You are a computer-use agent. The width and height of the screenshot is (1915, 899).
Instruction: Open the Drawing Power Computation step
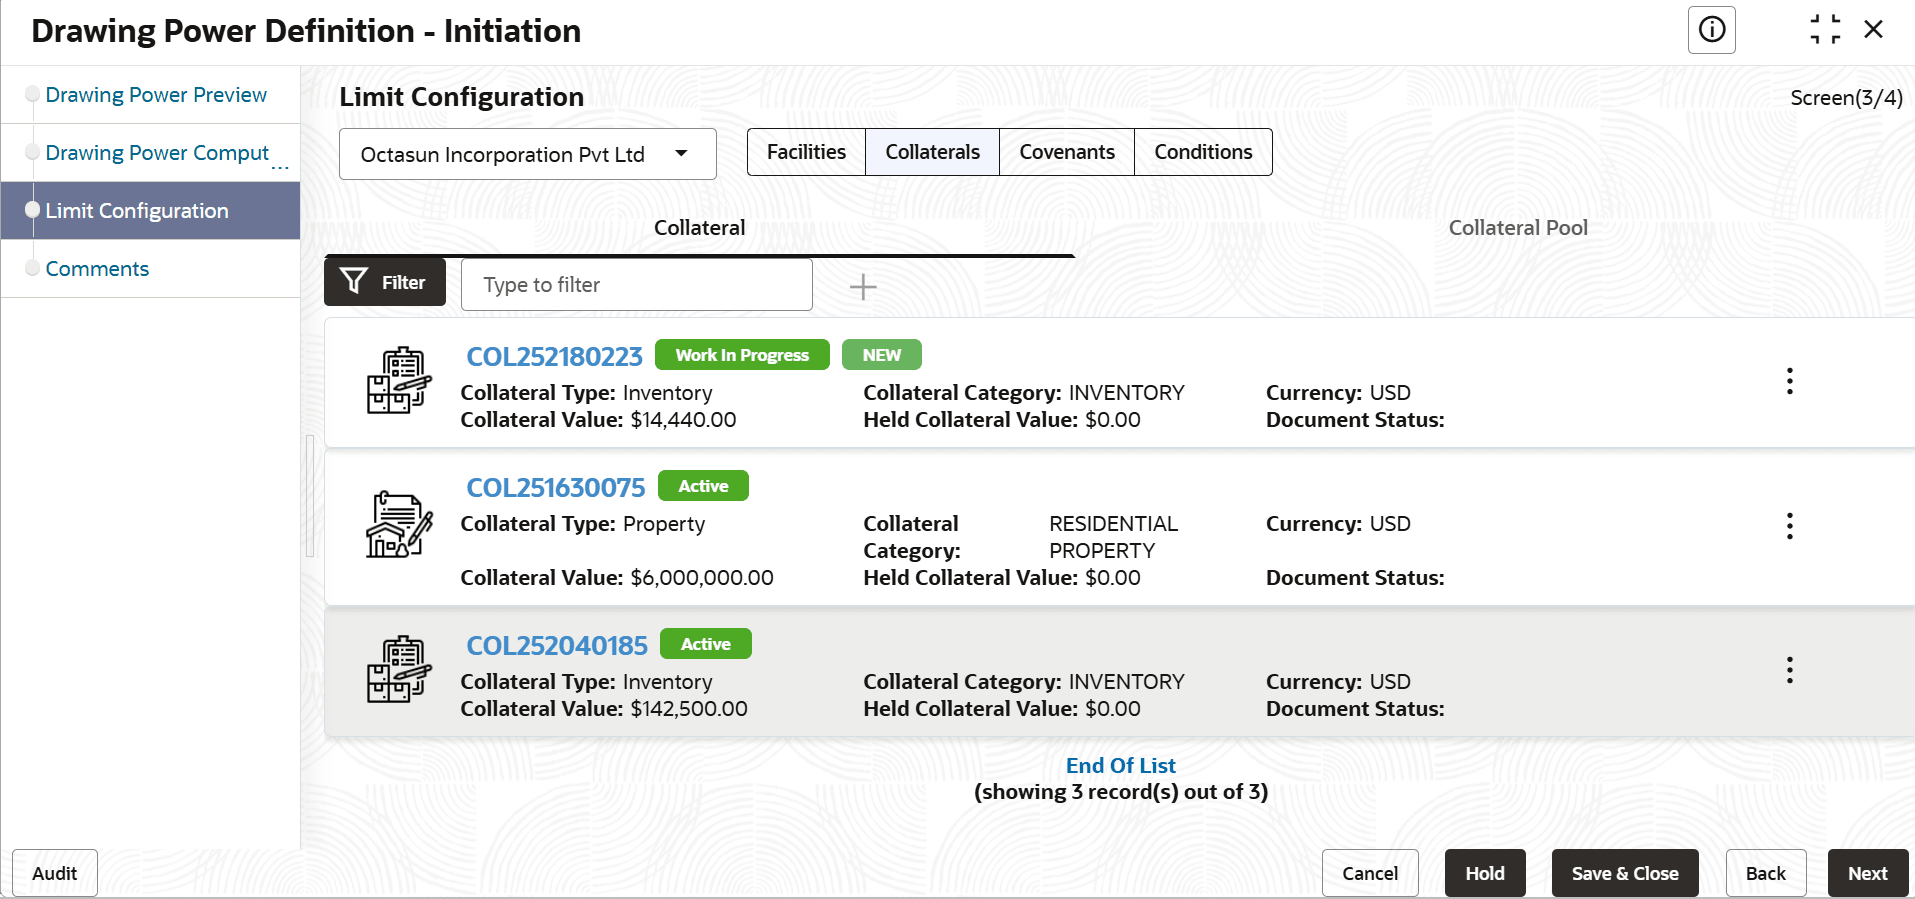click(157, 153)
